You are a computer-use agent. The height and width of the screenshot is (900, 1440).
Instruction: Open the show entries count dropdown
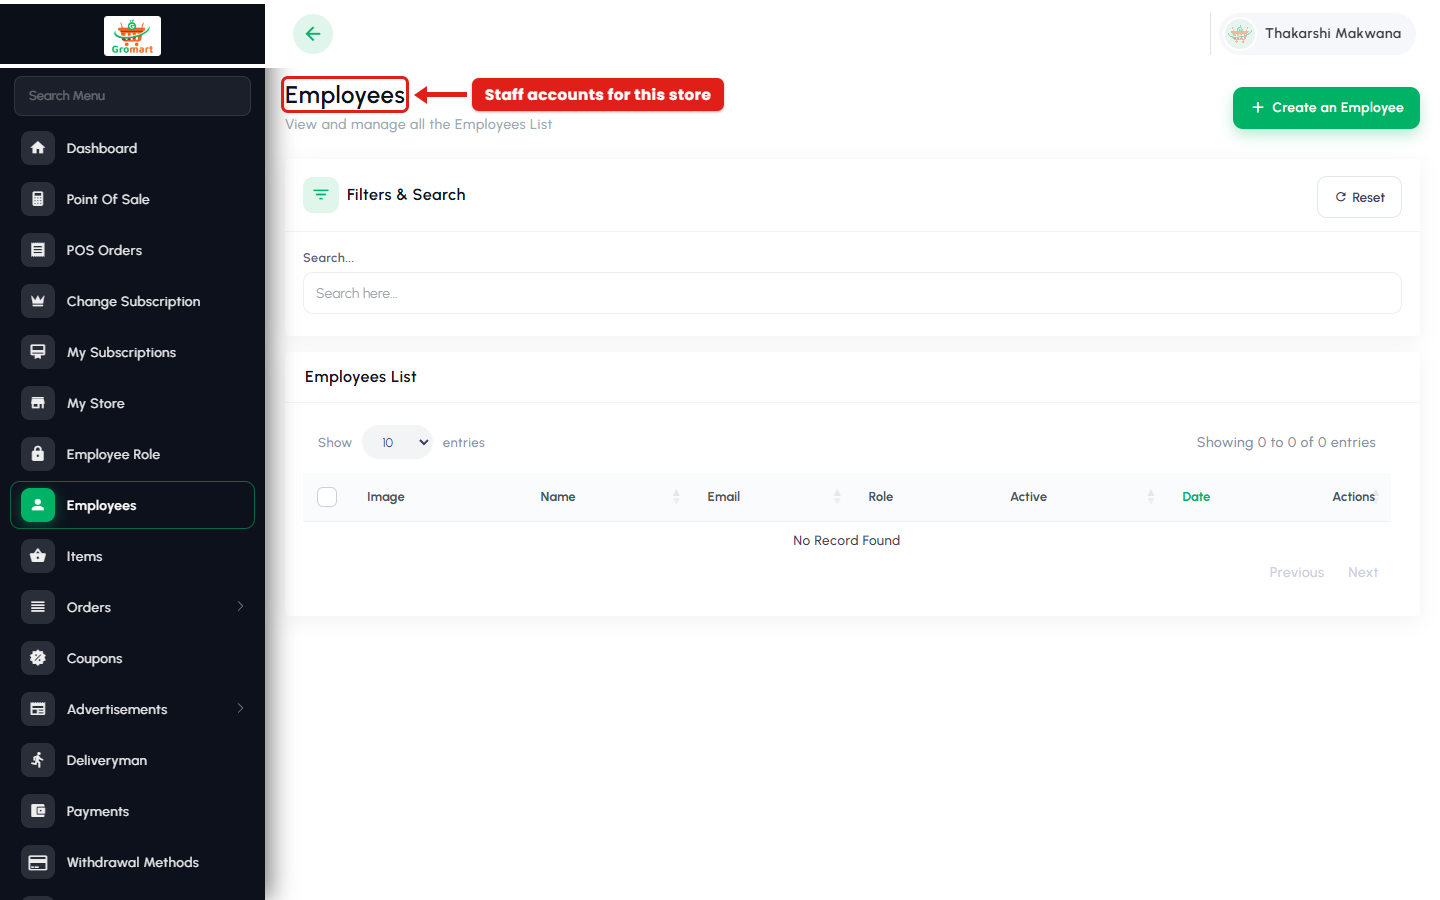click(x=397, y=442)
